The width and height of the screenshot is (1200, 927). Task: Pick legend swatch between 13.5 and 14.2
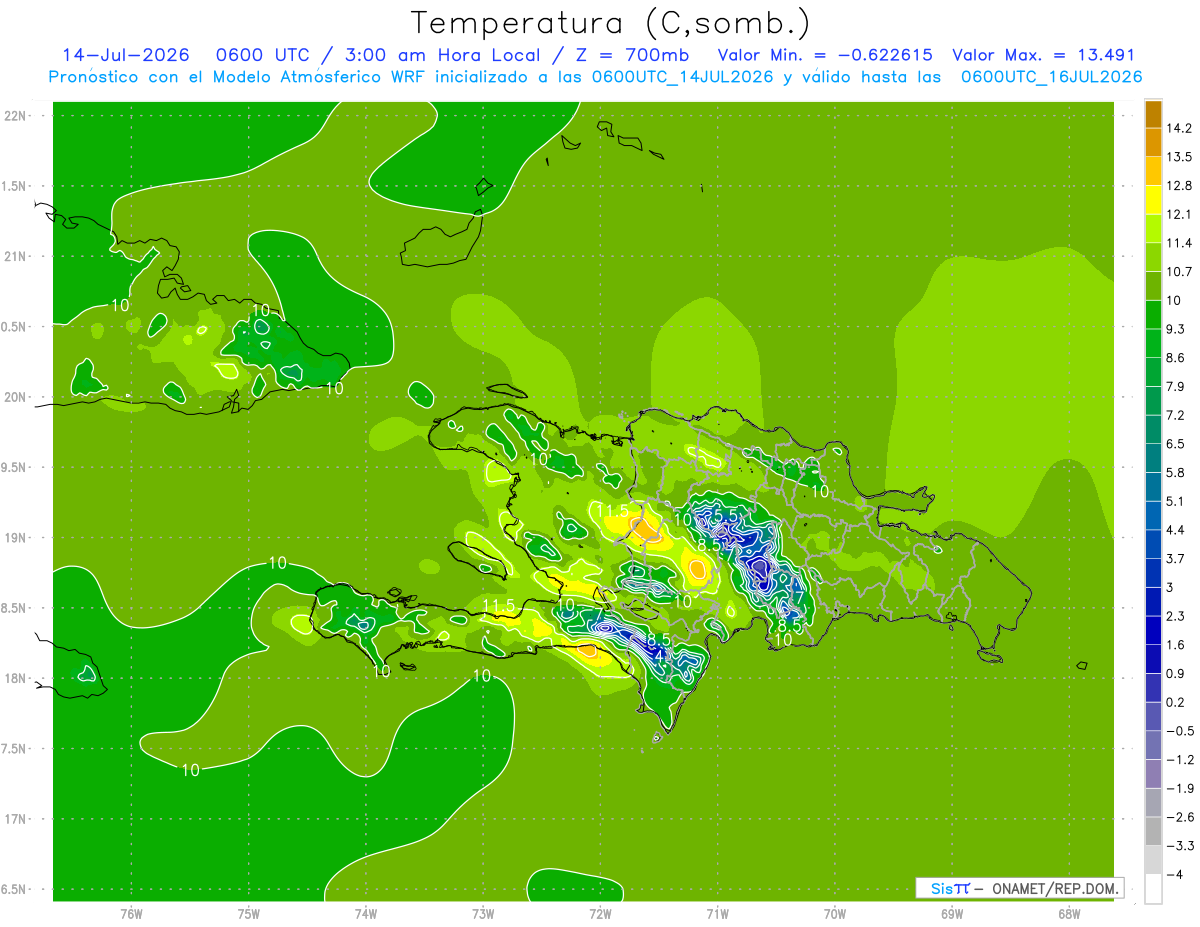(1153, 142)
